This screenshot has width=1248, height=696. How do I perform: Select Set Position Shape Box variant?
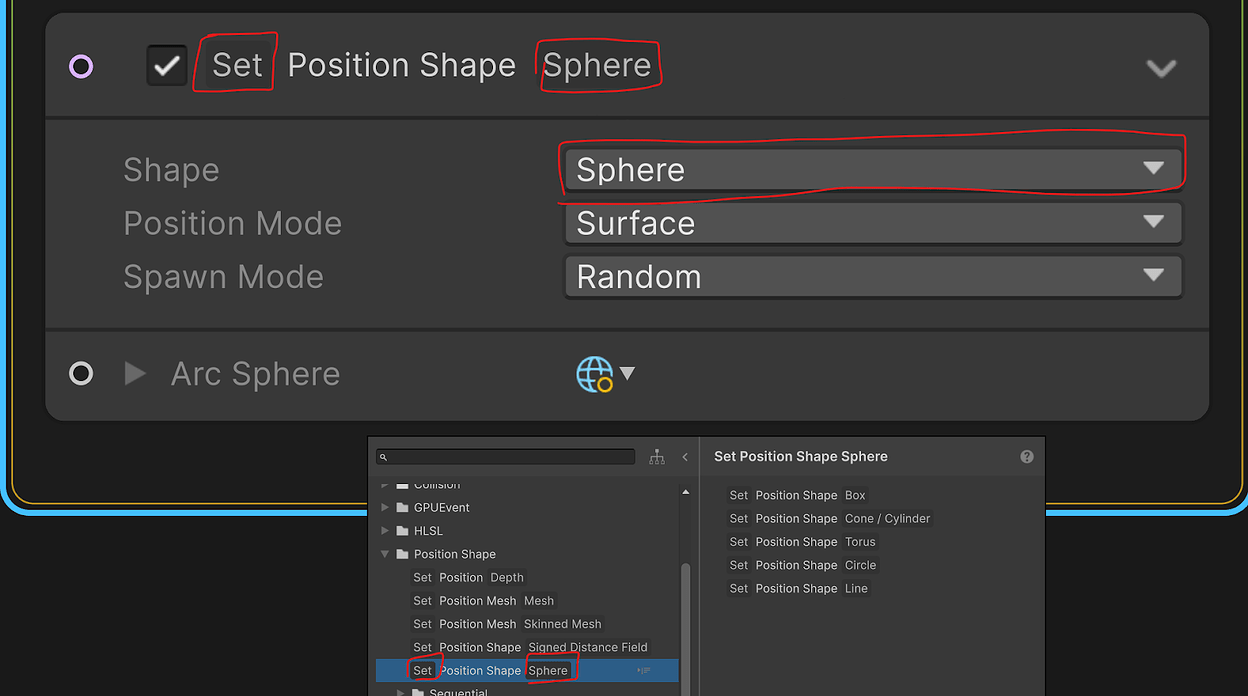pos(798,495)
